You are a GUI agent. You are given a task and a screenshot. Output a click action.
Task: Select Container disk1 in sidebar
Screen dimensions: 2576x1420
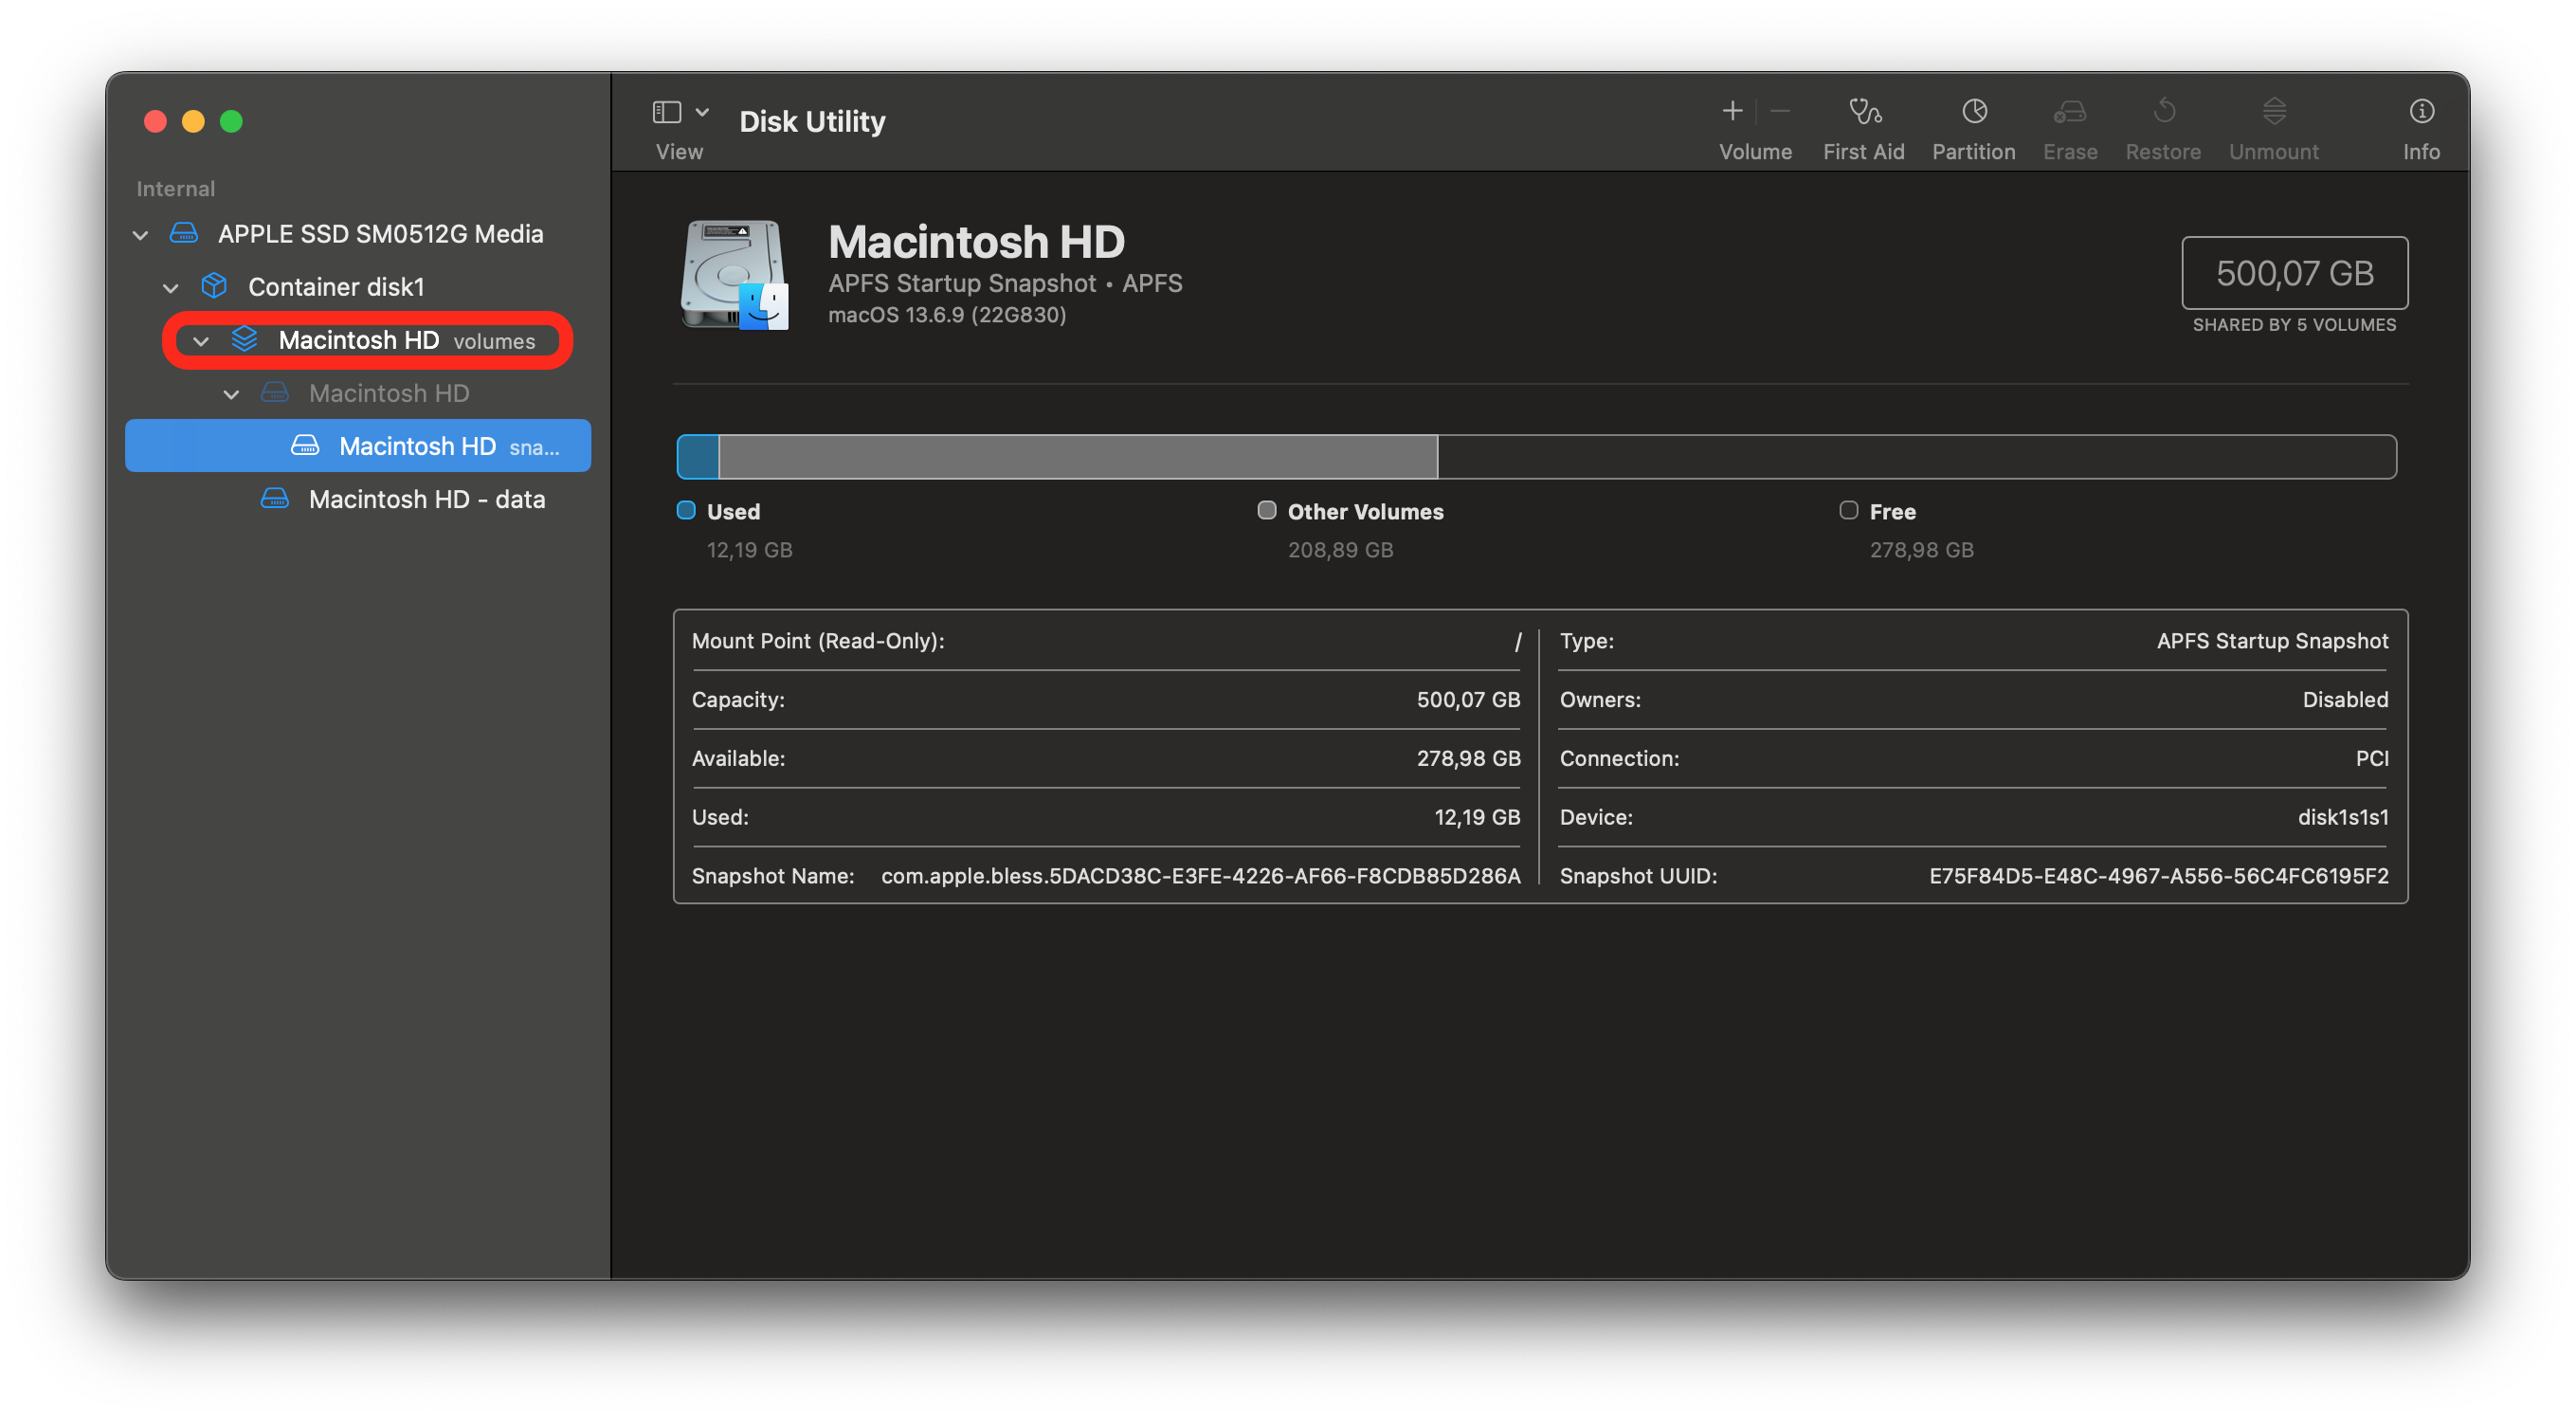(x=336, y=287)
